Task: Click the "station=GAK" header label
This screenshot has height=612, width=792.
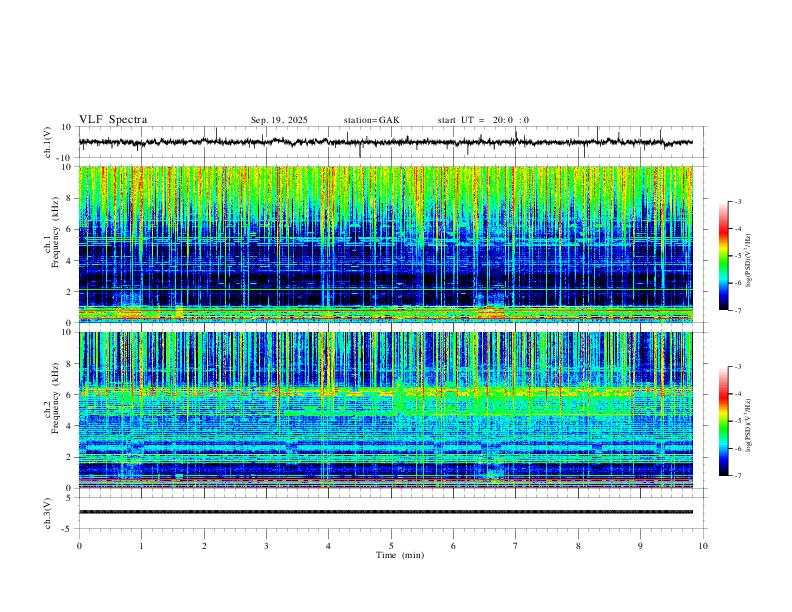Action: pyautogui.click(x=372, y=120)
